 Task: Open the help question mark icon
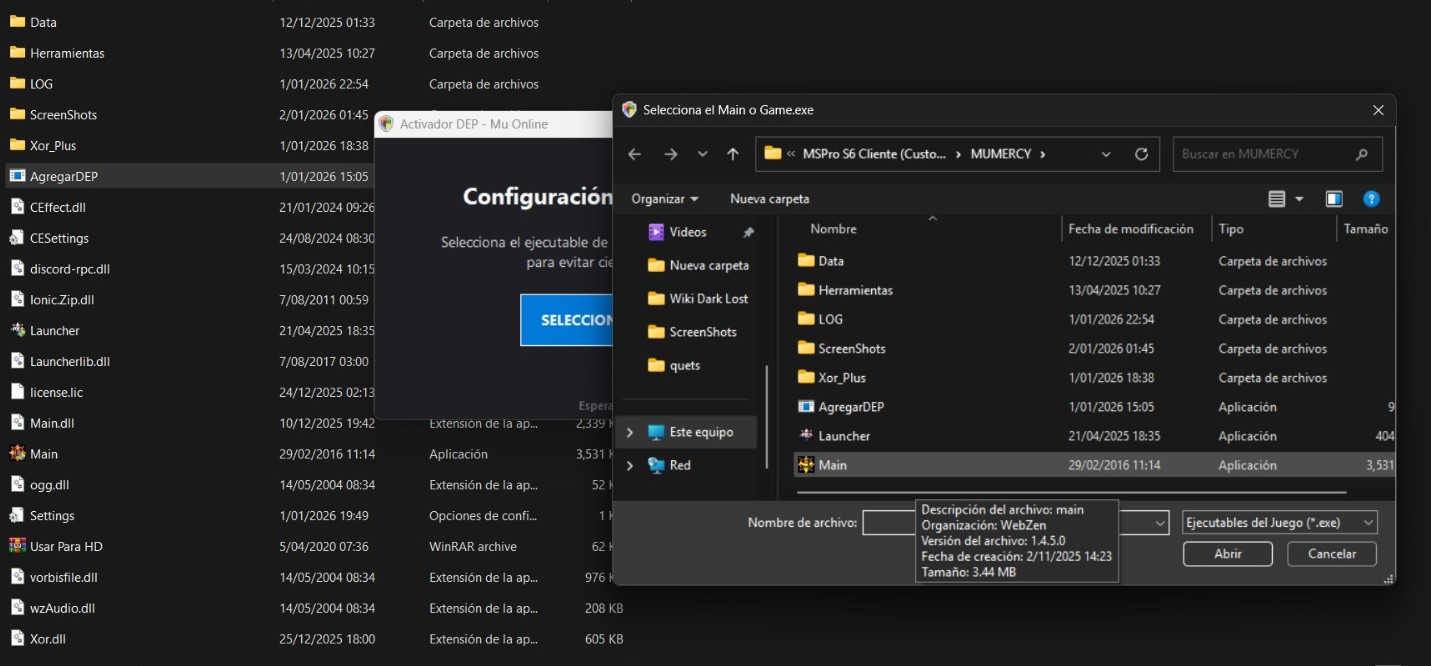1371,199
